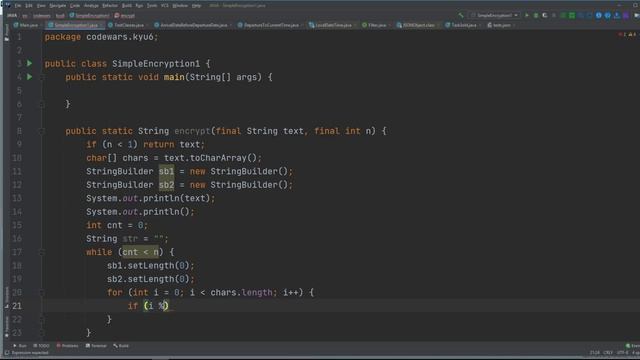Open the Analyze menu

(x=91, y=6)
